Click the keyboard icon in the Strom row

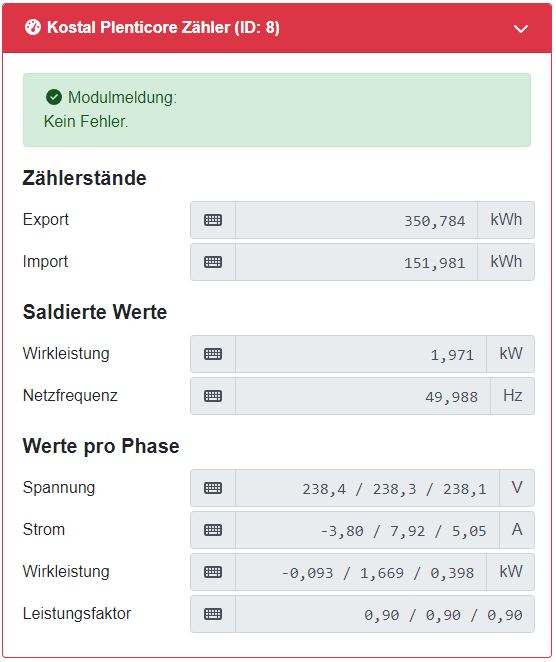(213, 530)
